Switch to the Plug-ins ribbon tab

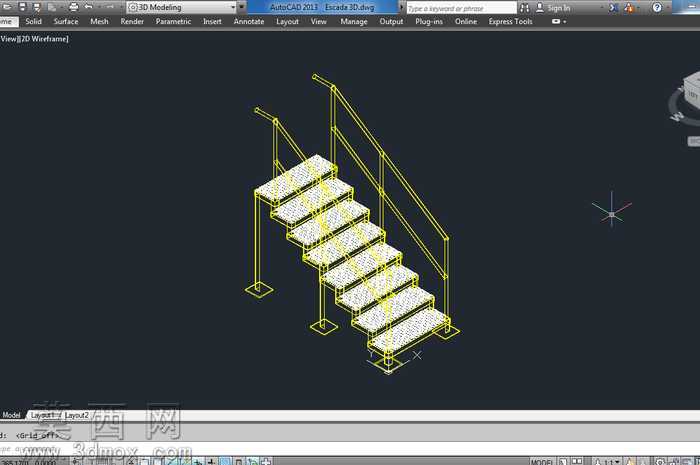click(429, 21)
